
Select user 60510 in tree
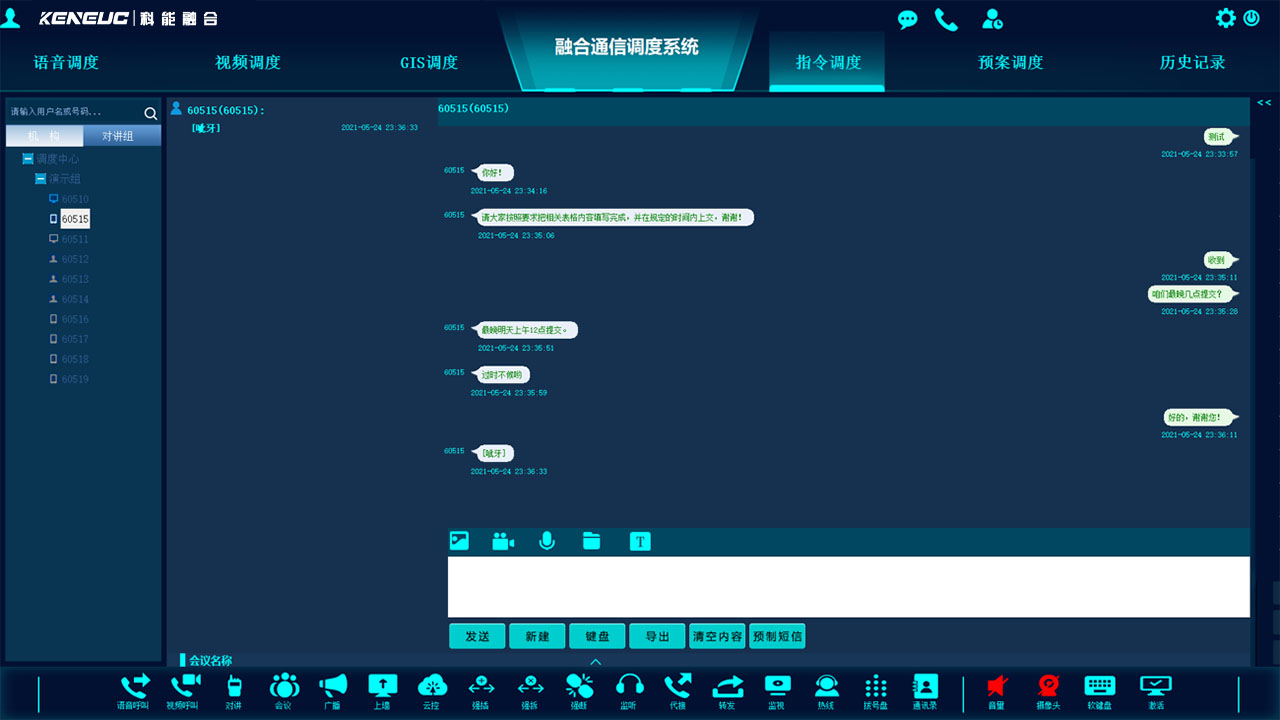(75, 199)
